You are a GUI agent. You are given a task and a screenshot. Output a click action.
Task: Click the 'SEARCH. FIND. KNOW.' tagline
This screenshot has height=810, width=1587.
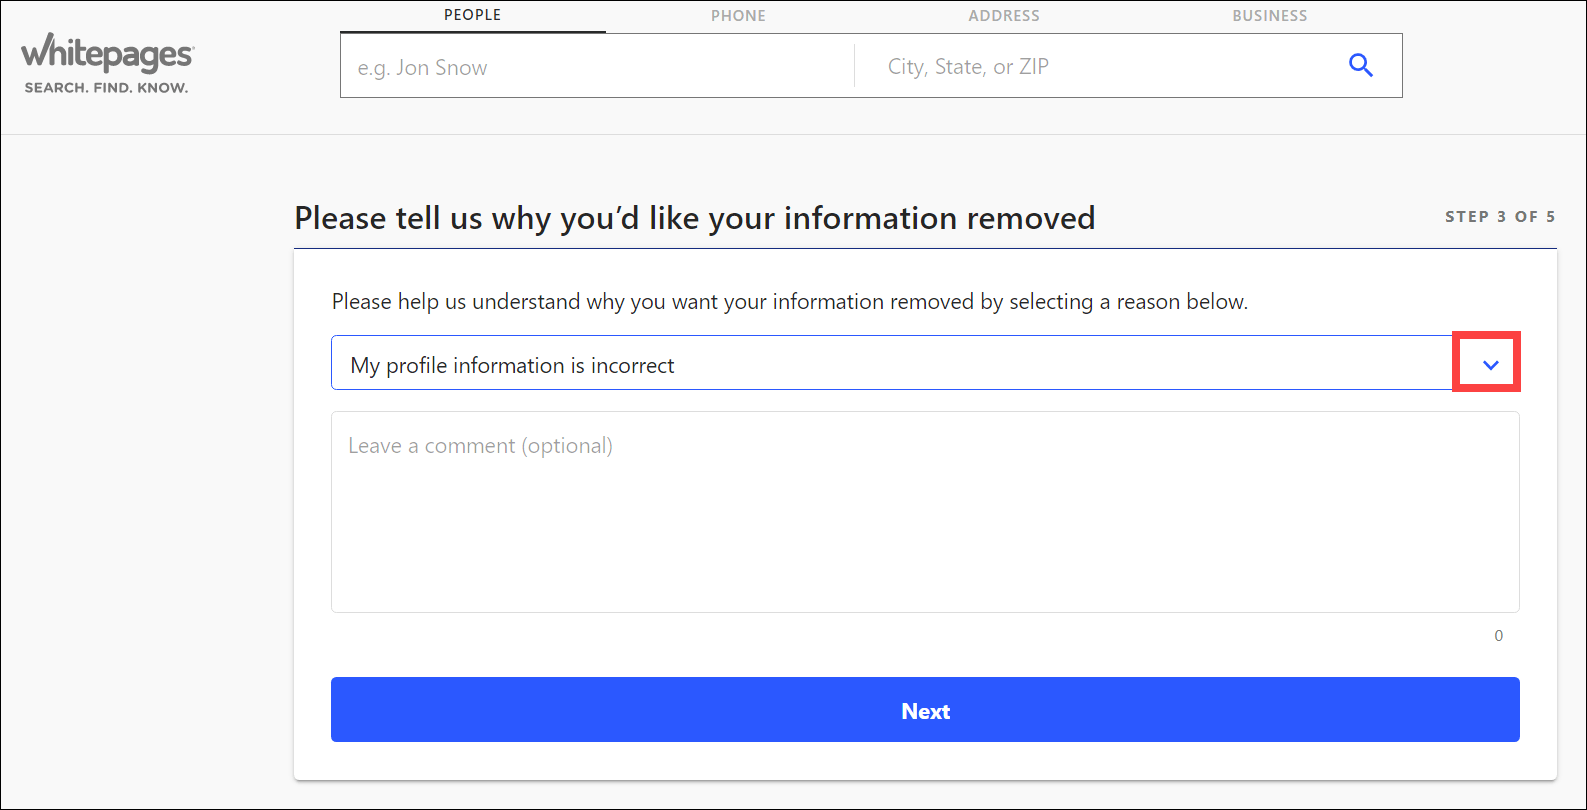[106, 88]
